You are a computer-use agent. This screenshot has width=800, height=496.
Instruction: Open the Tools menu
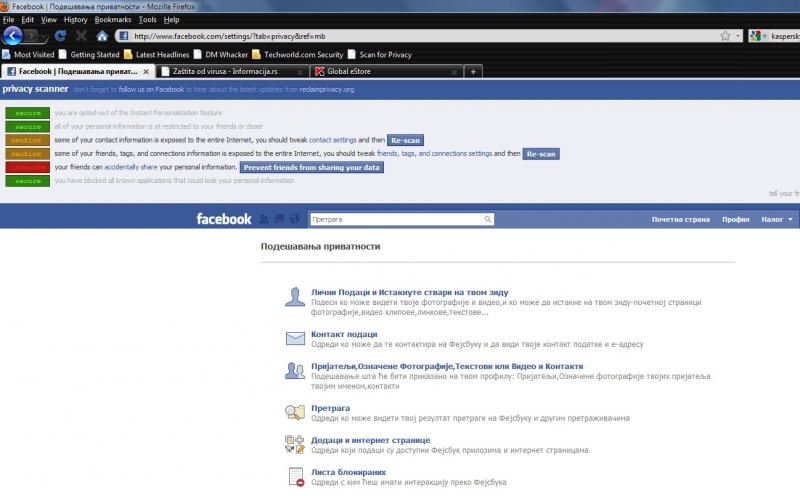(147, 19)
